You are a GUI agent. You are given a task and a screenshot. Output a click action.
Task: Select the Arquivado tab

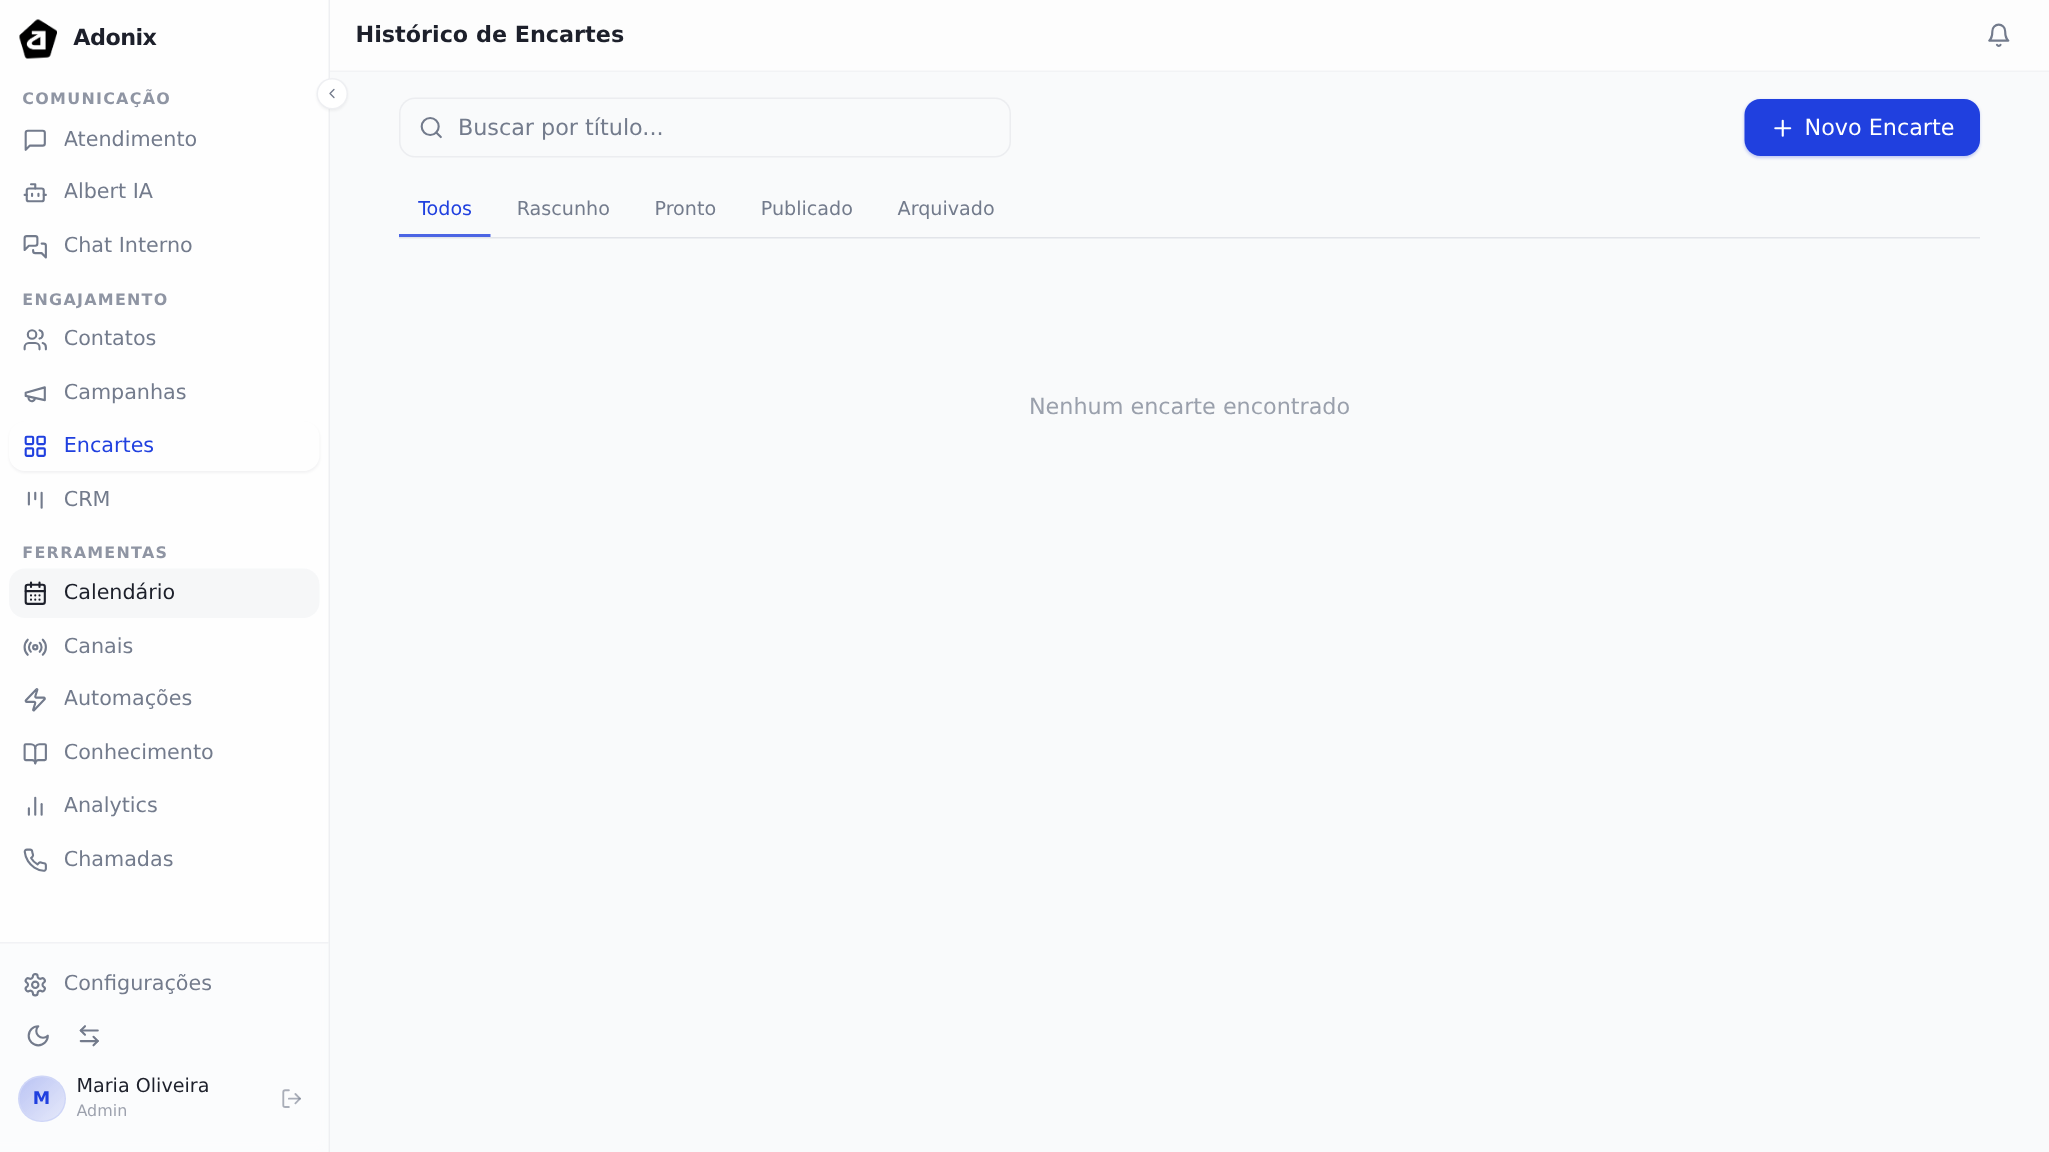[x=945, y=208]
